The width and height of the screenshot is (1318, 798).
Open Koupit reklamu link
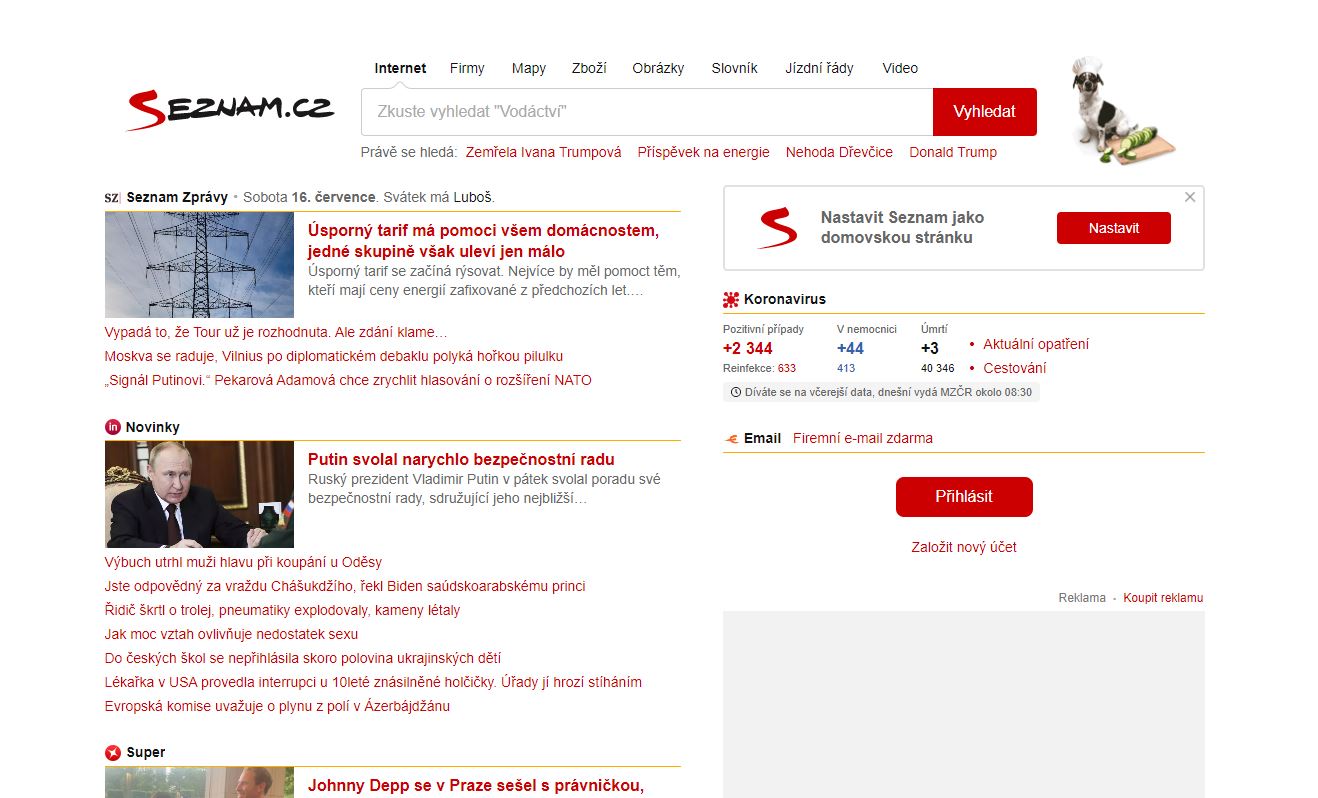1163,598
